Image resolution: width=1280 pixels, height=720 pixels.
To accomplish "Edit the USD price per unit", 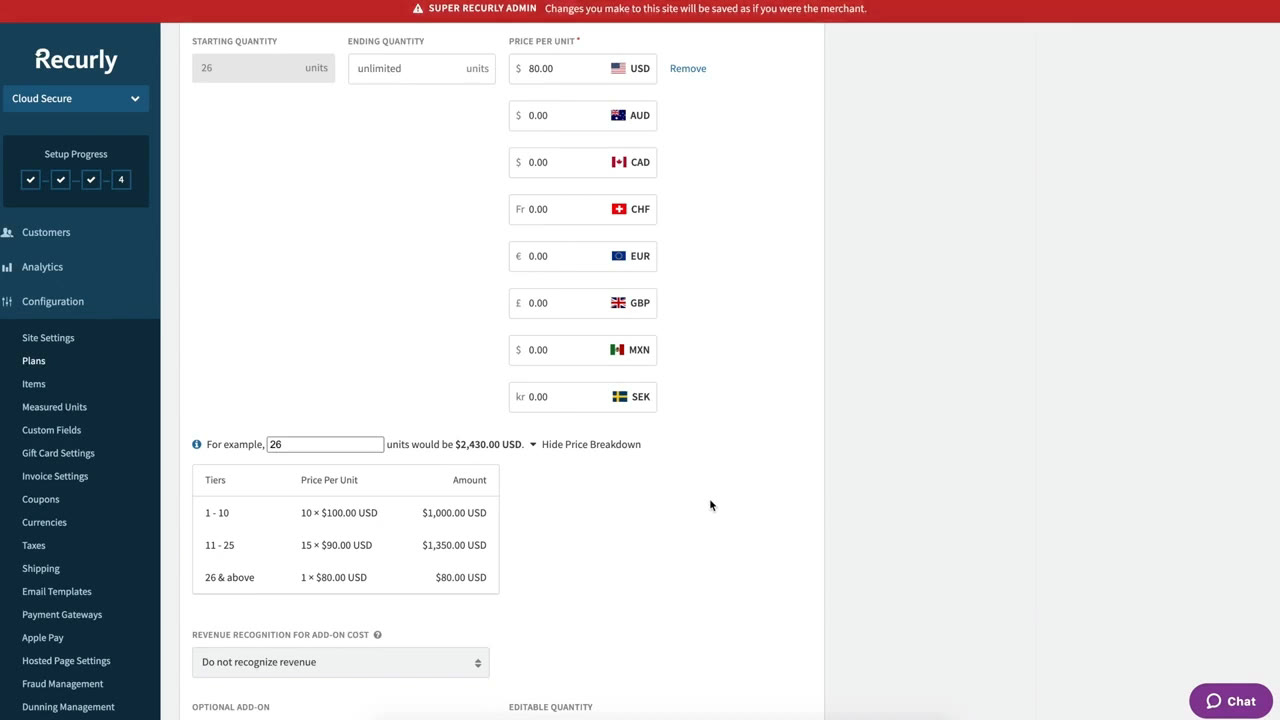I will point(583,68).
